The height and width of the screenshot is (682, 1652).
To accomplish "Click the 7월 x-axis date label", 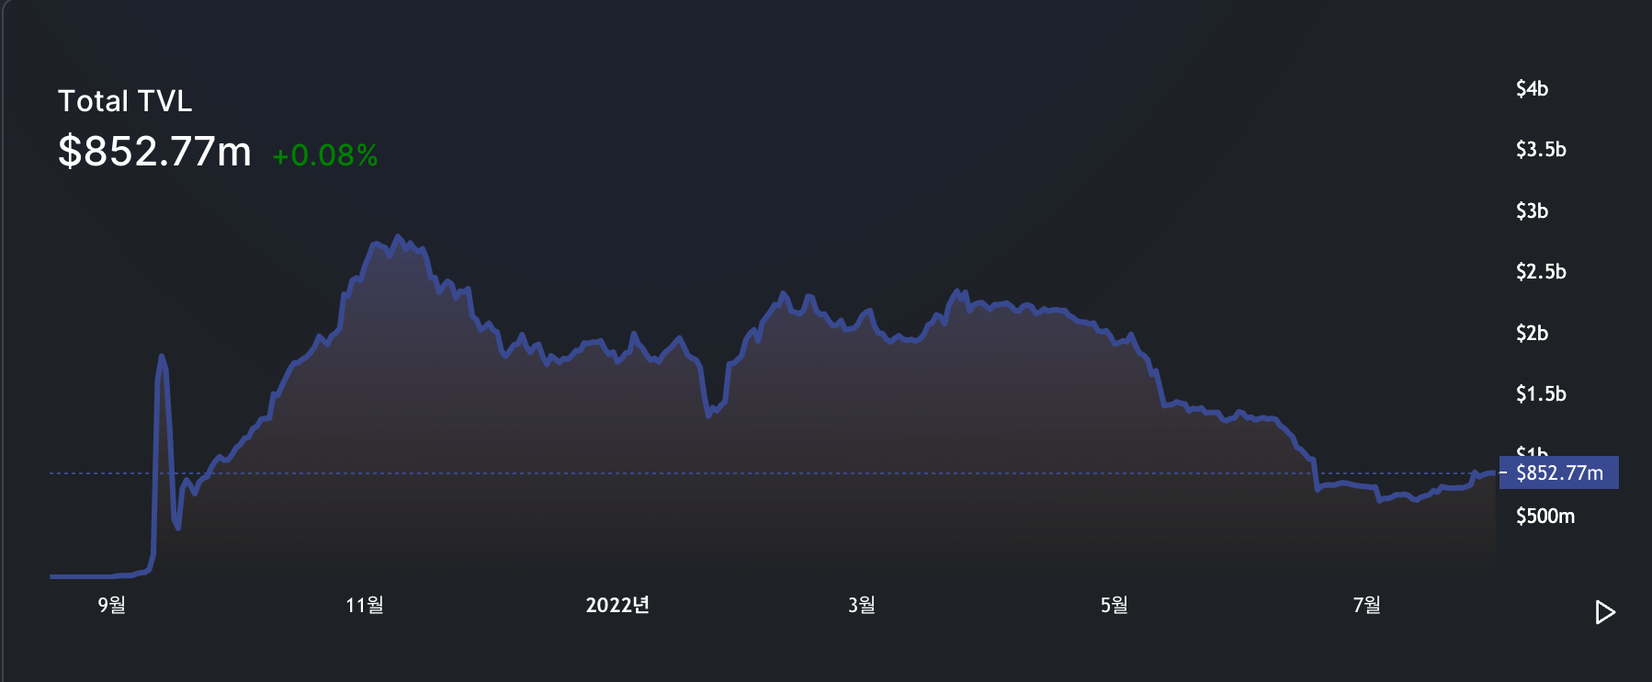I will point(1366,604).
